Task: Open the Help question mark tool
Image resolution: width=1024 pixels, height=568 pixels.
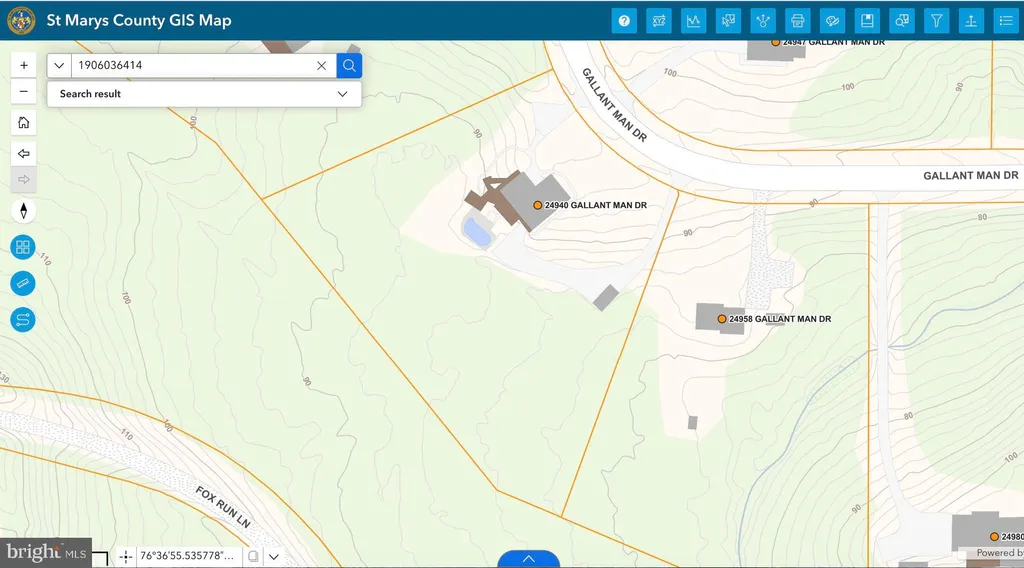Action: (624, 21)
